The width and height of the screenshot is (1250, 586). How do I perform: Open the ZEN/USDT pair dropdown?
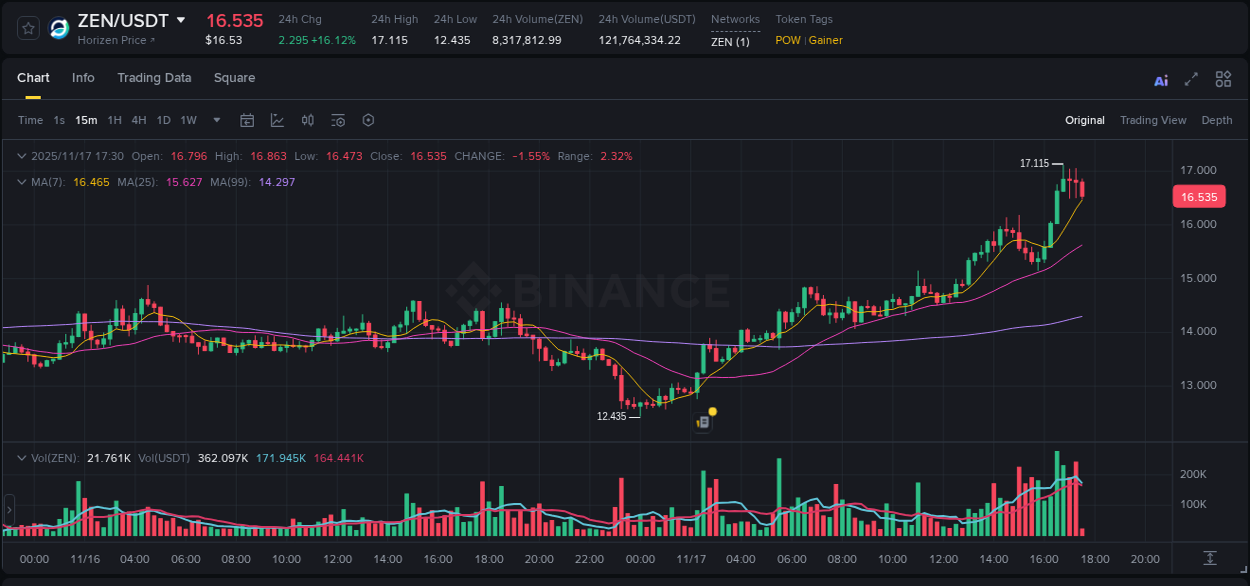(x=182, y=19)
